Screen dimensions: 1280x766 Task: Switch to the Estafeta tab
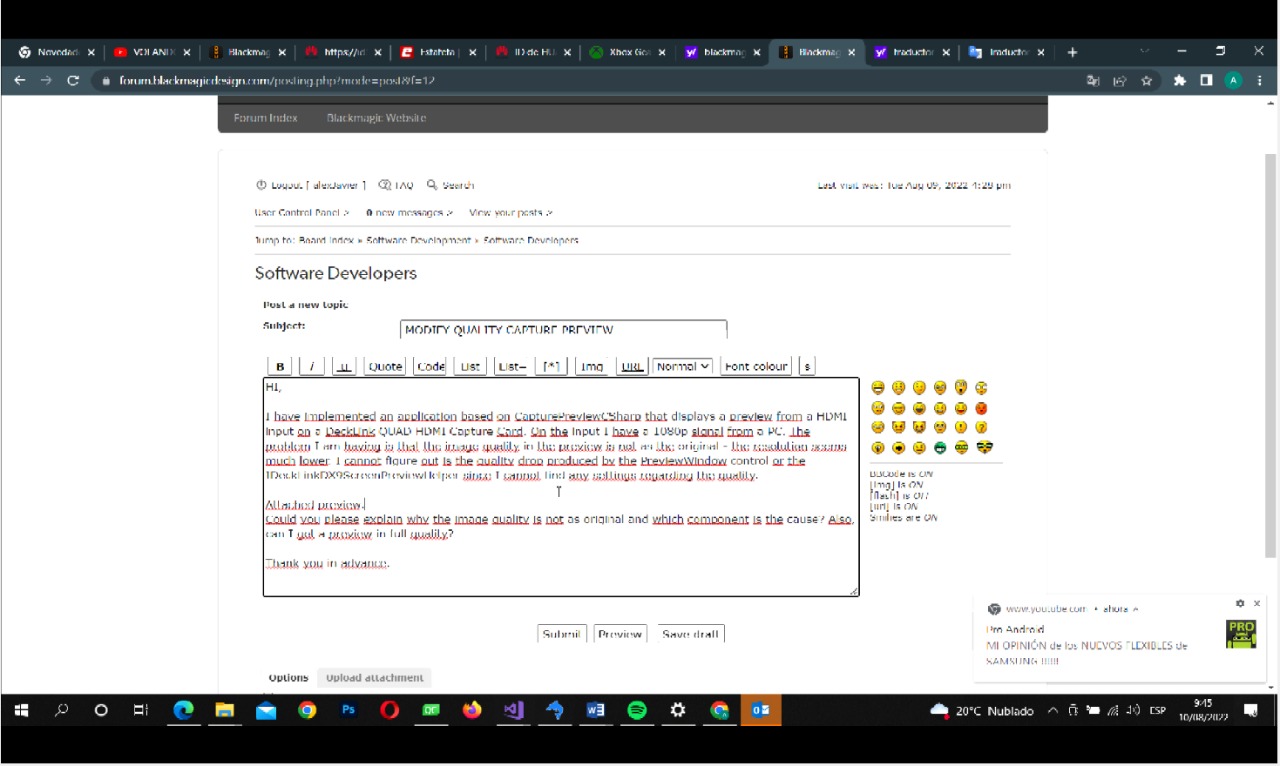coord(438,53)
